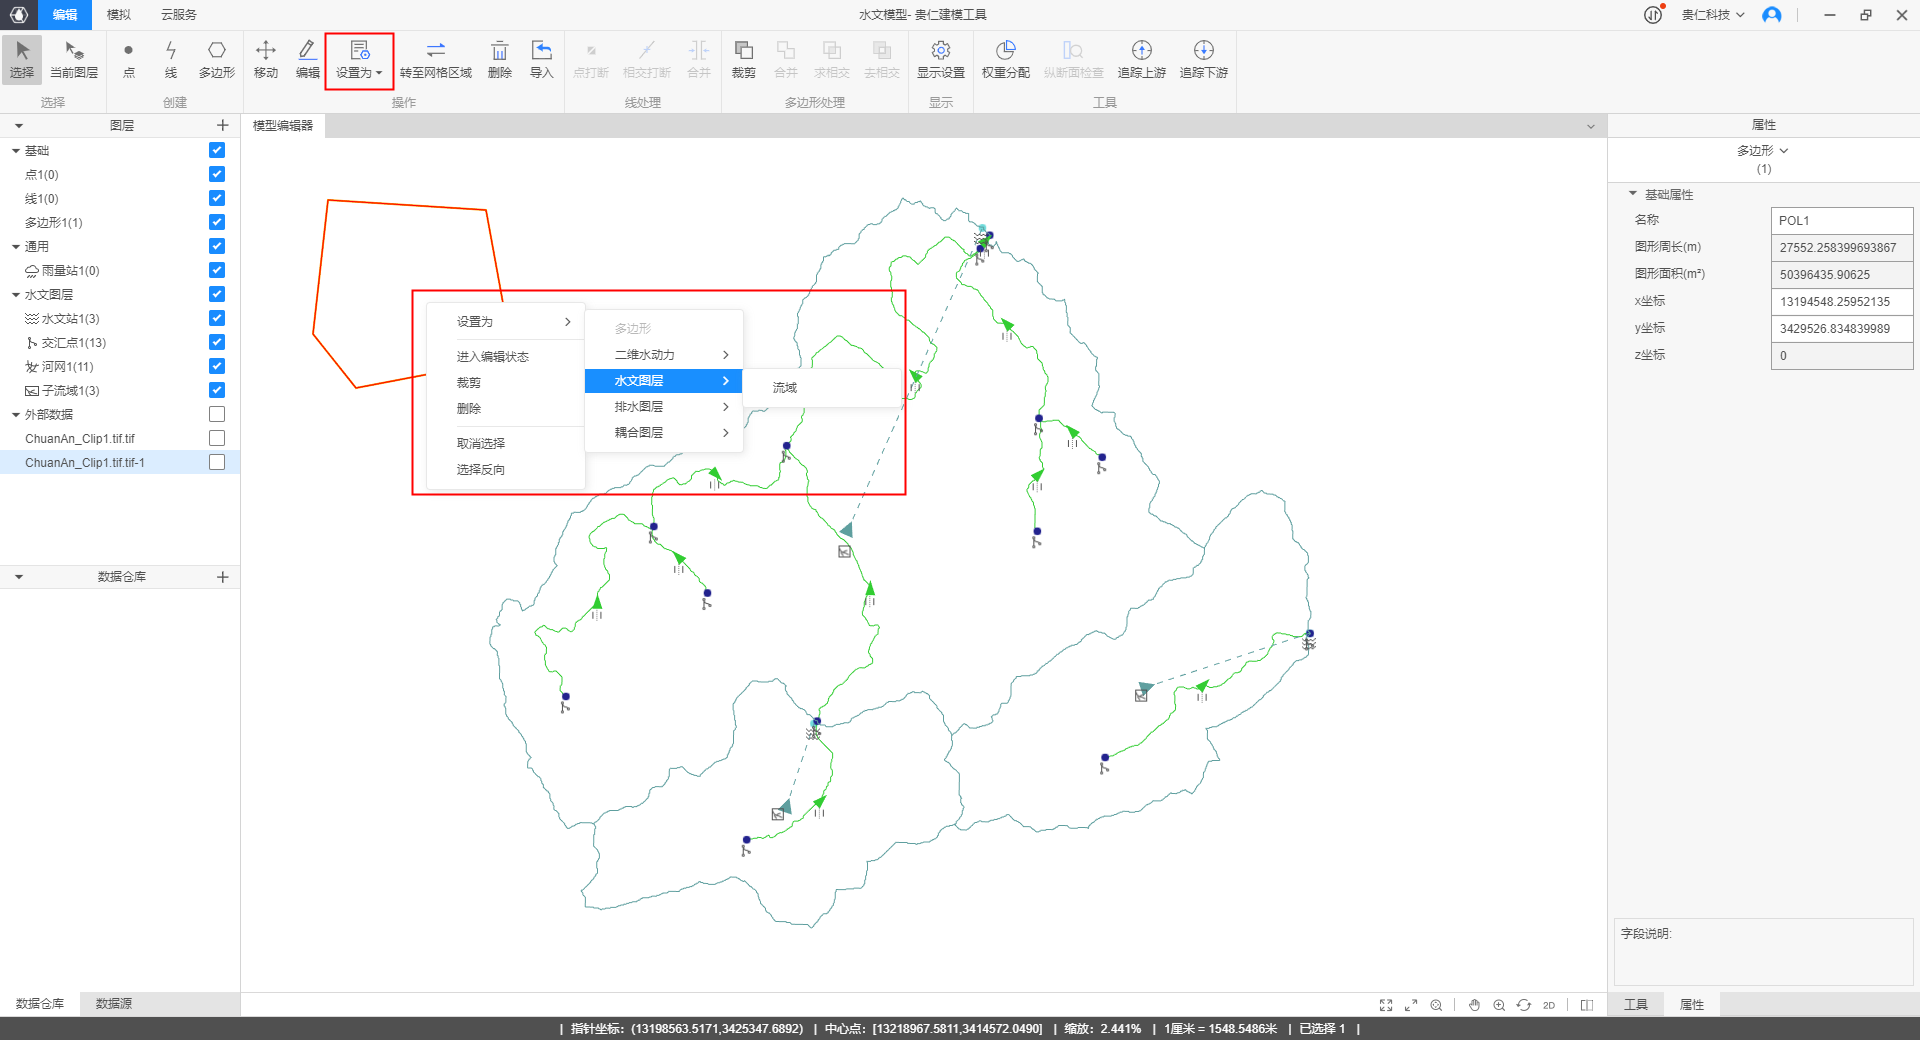Select the 追踪上游 trace upstream tool
The height and width of the screenshot is (1040, 1920).
(x=1141, y=59)
